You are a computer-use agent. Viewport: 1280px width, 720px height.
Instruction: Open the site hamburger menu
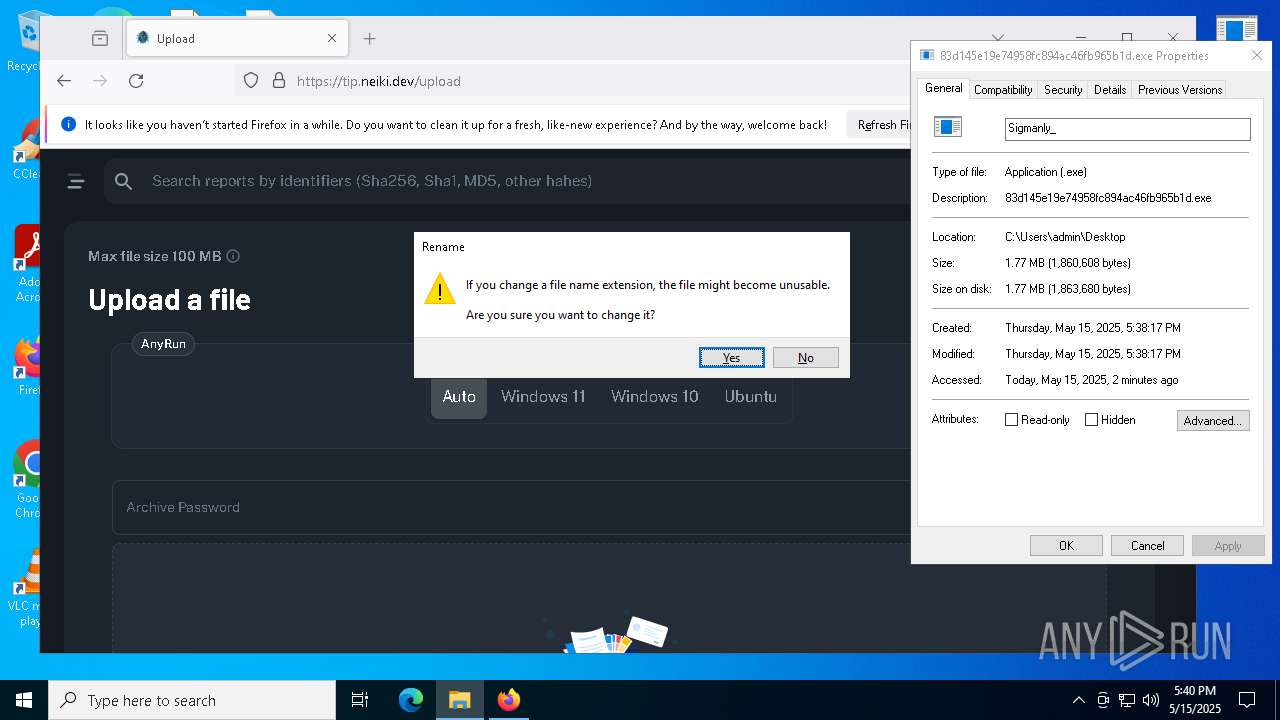pos(75,181)
